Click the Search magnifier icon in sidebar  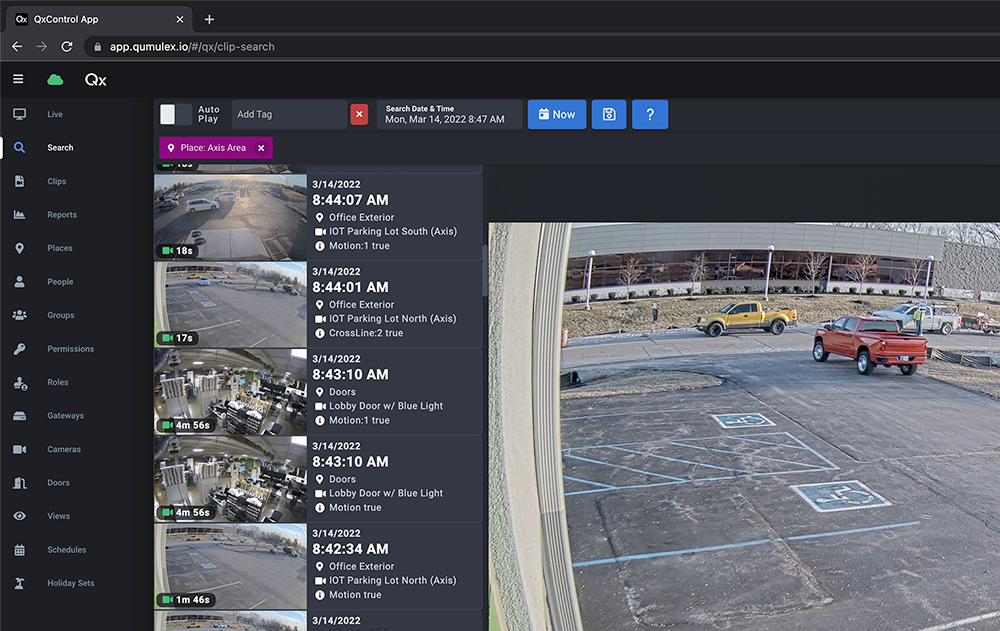[20, 148]
